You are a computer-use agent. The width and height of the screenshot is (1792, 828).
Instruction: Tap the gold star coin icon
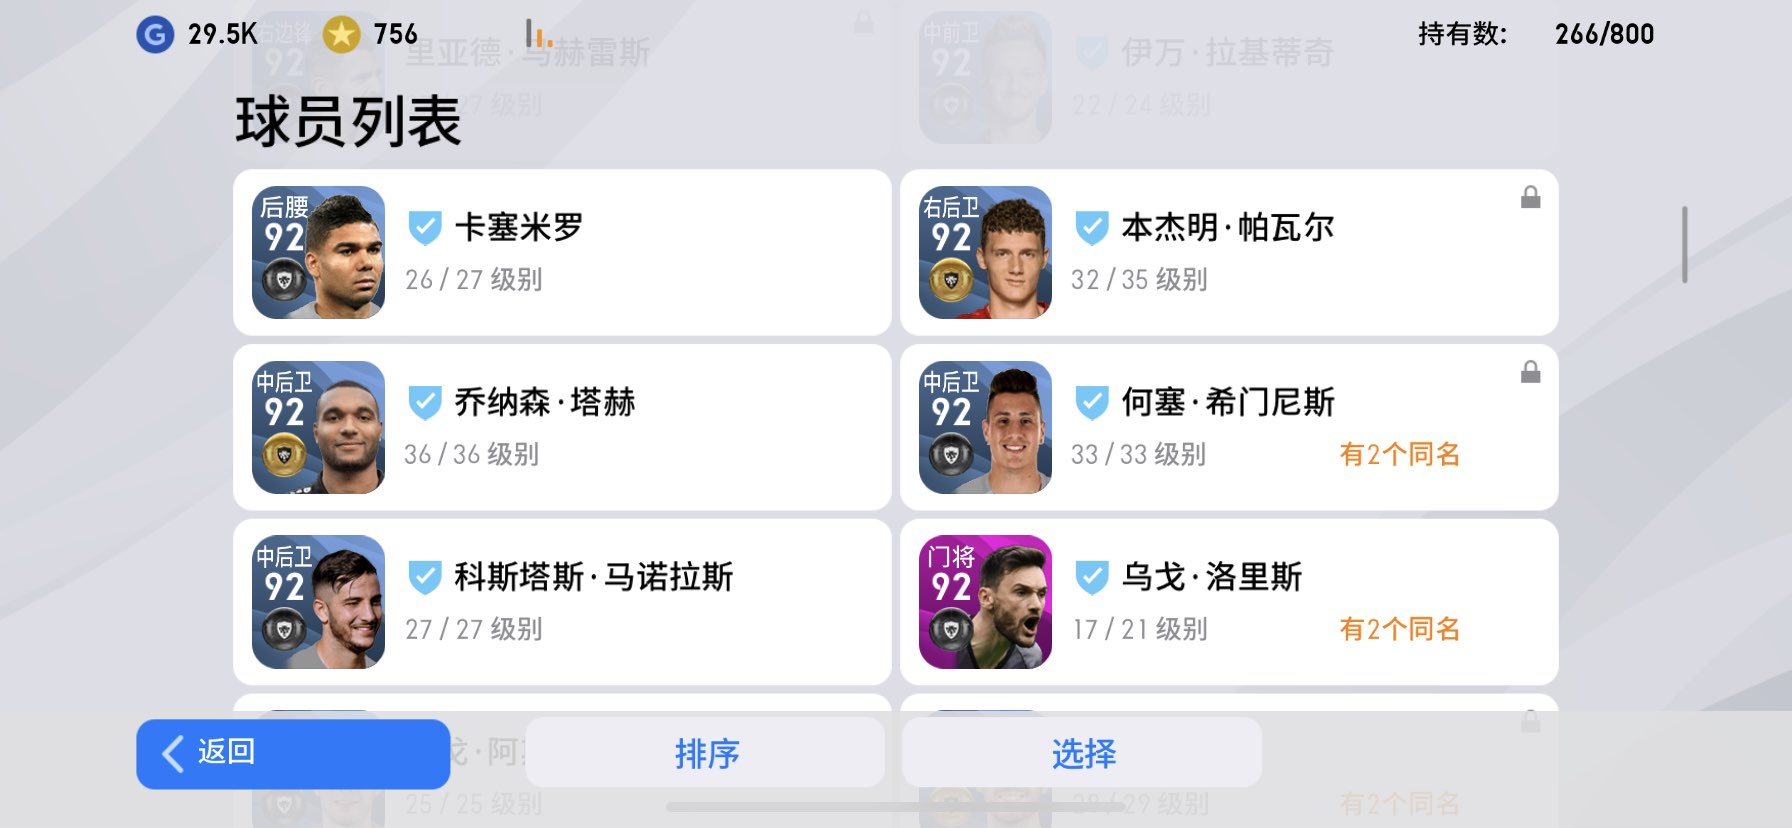341,35
